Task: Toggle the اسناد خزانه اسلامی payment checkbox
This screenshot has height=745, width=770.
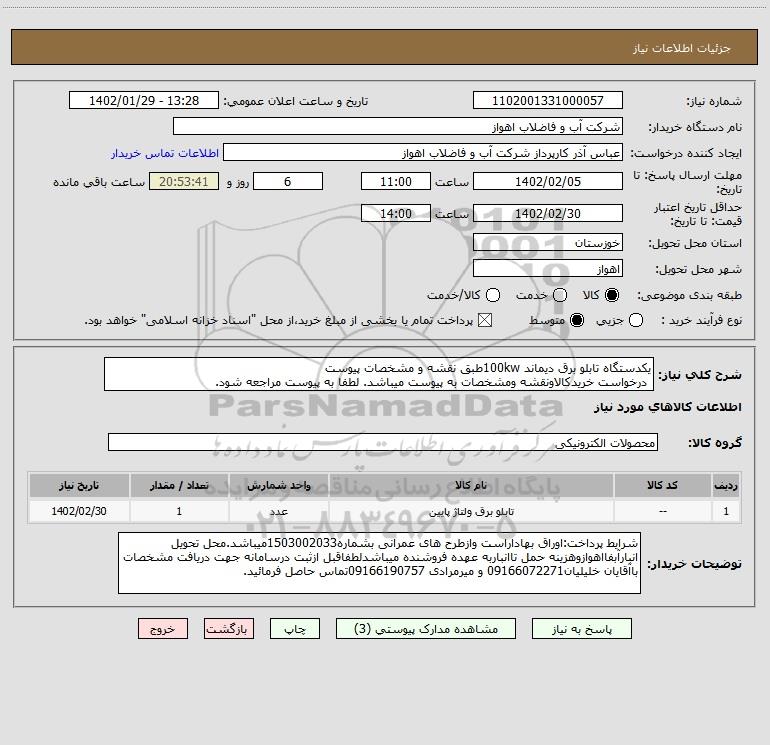Action: tap(485, 320)
